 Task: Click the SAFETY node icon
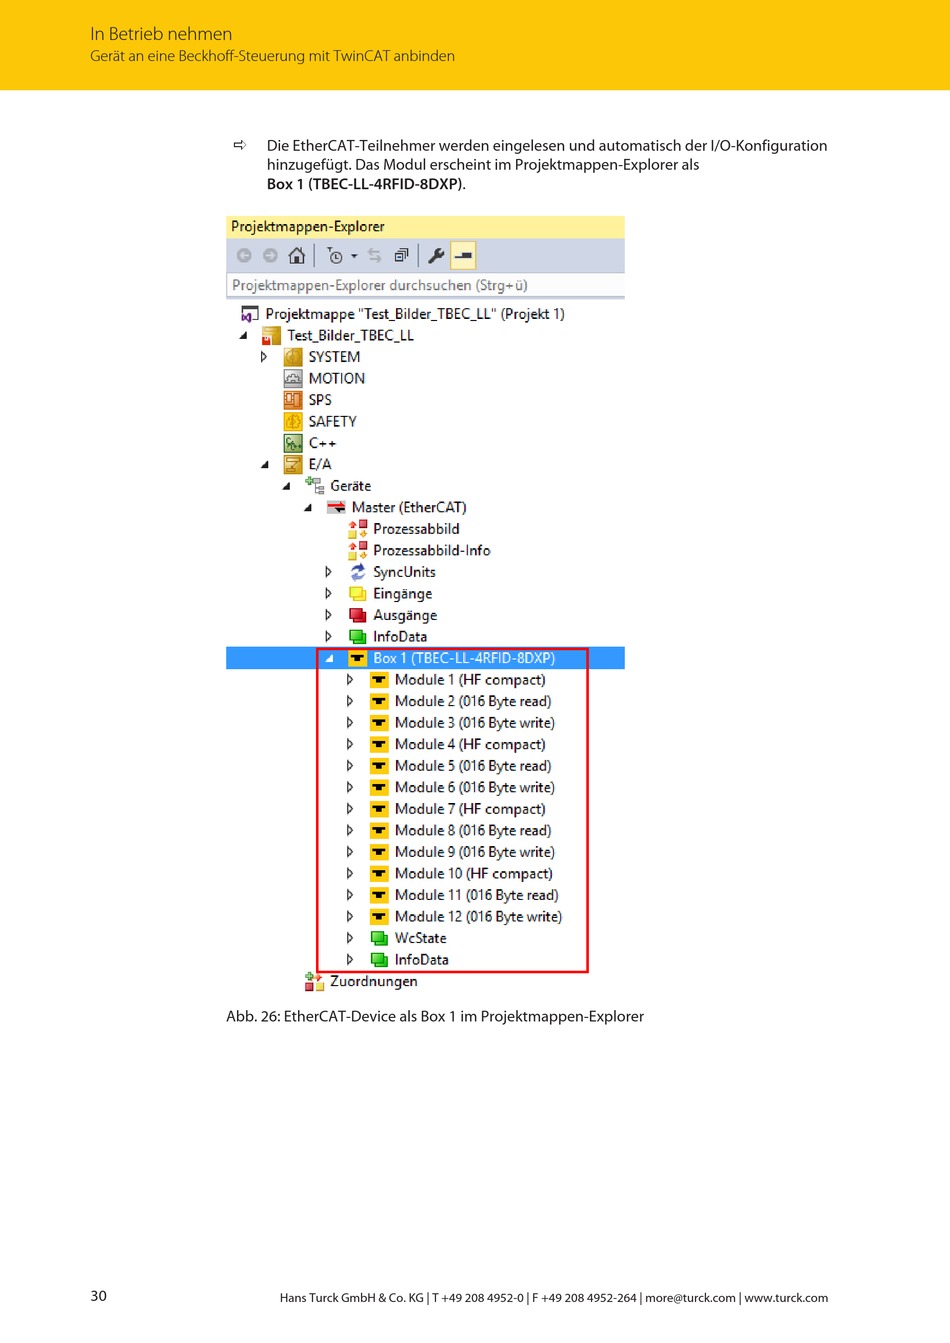293,422
